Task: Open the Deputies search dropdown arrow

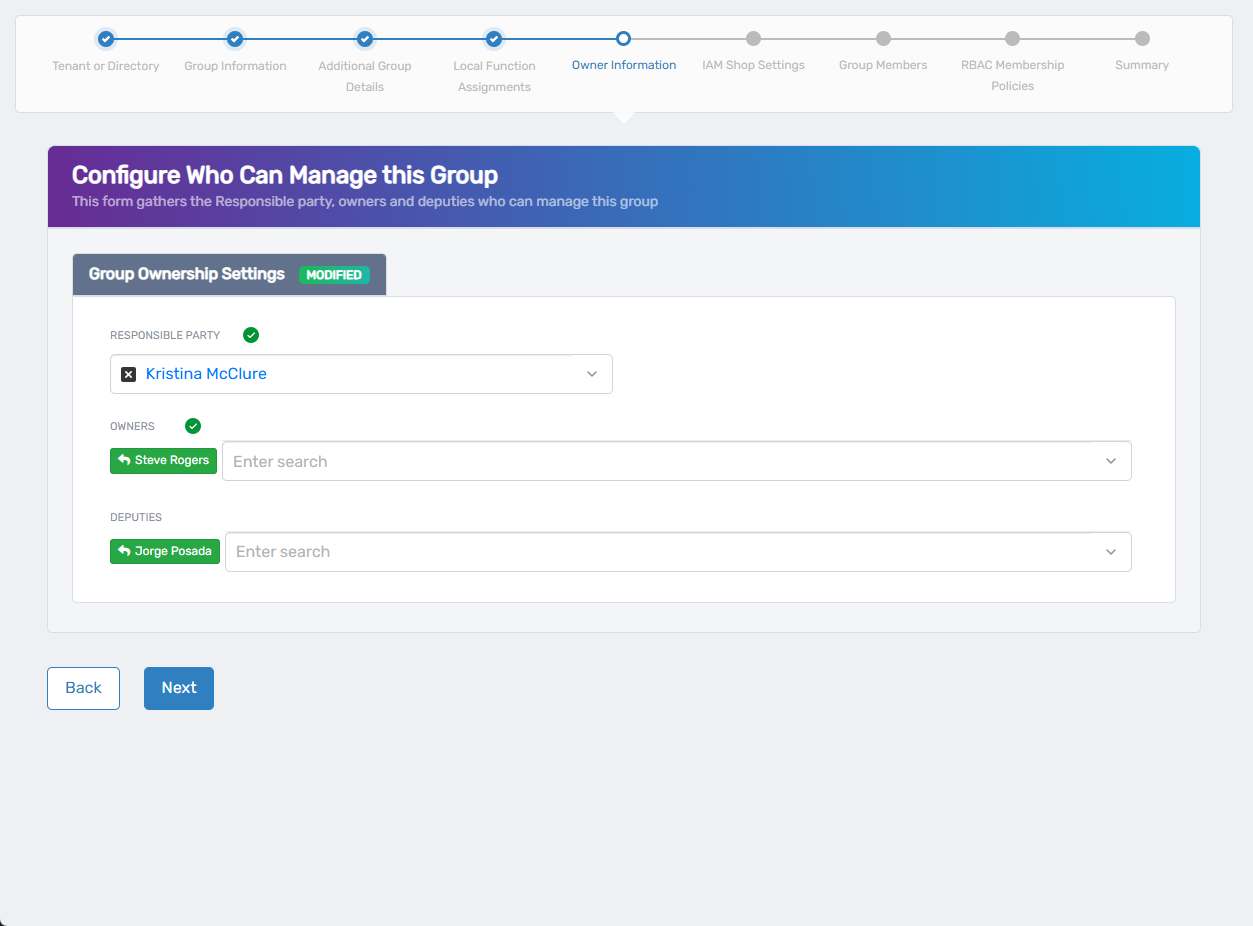Action: [1111, 552]
